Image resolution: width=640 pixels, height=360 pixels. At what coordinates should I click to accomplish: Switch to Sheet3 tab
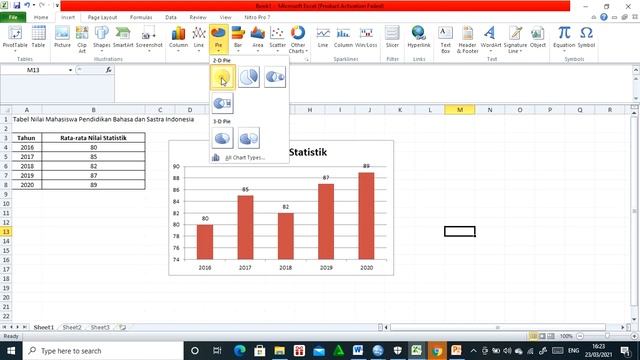100,327
